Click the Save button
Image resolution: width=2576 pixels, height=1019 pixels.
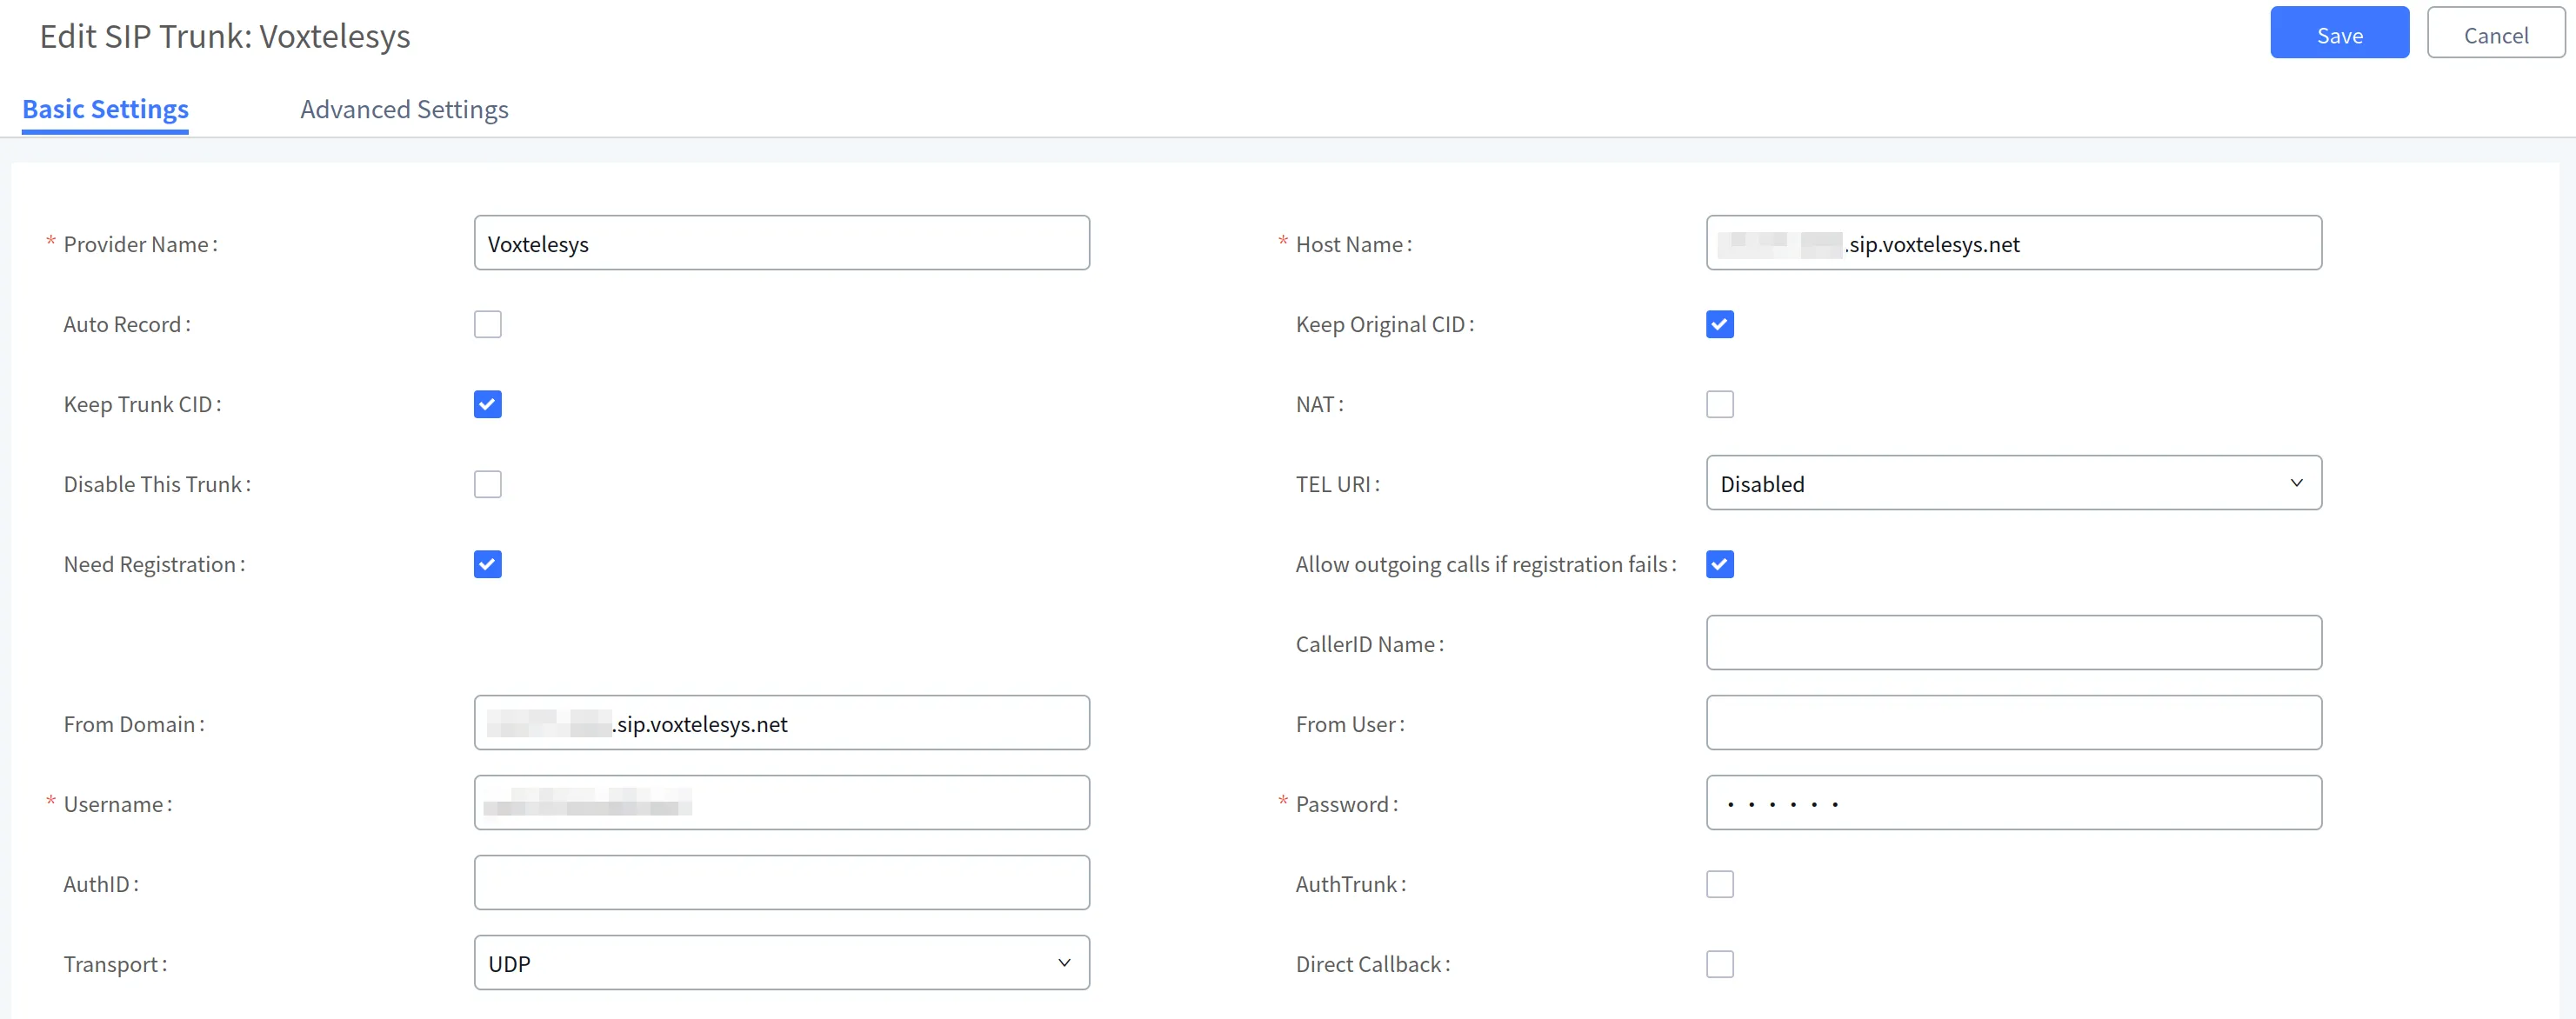[2338, 34]
